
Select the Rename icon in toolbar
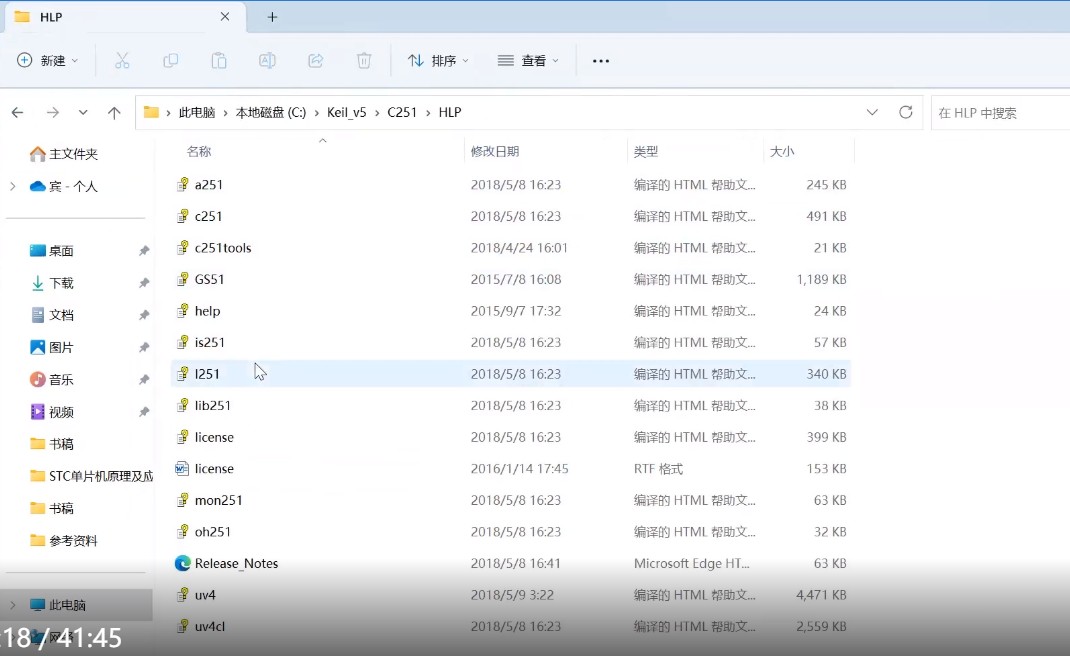click(267, 60)
